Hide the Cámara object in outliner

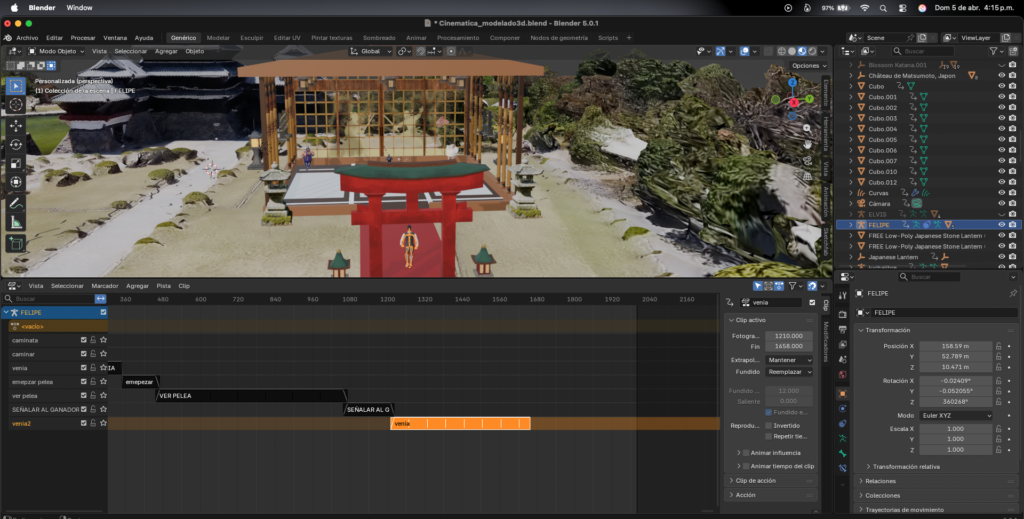tap(1001, 203)
